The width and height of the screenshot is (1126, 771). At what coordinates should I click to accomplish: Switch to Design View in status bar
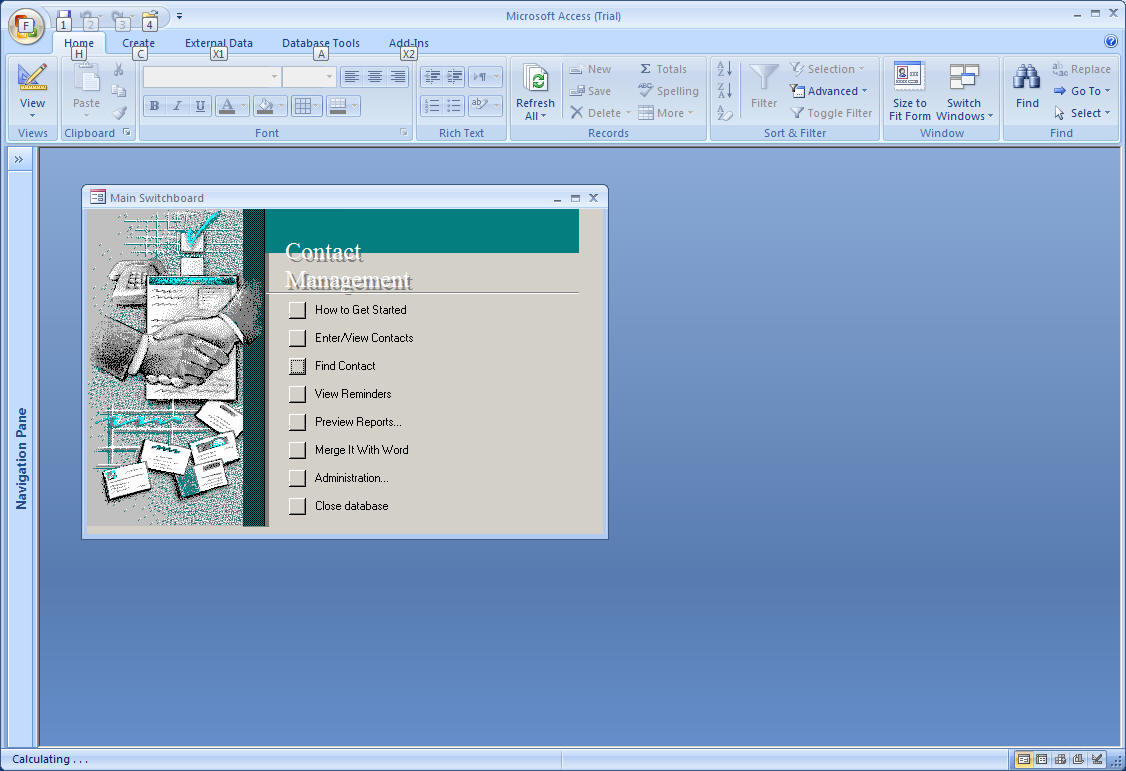1097,759
